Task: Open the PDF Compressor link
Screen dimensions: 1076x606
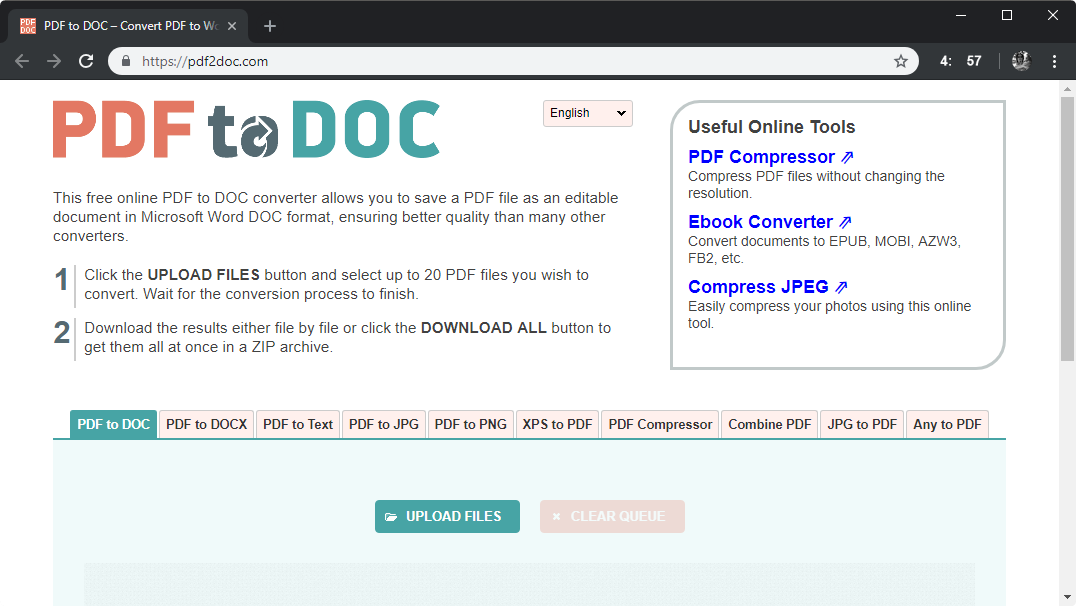Action: point(761,157)
